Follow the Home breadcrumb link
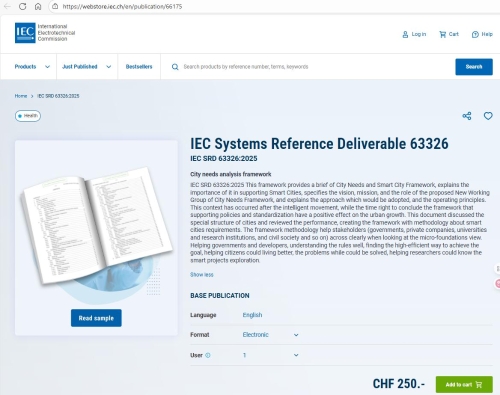Image resolution: width=500 pixels, height=395 pixels. pyautogui.click(x=21, y=96)
